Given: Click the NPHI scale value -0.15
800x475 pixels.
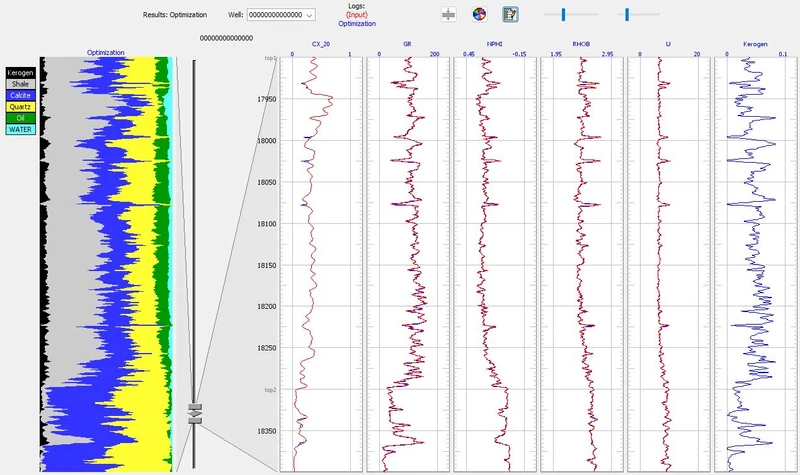Looking at the screenshot, I should pyautogui.click(x=519, y=54).
